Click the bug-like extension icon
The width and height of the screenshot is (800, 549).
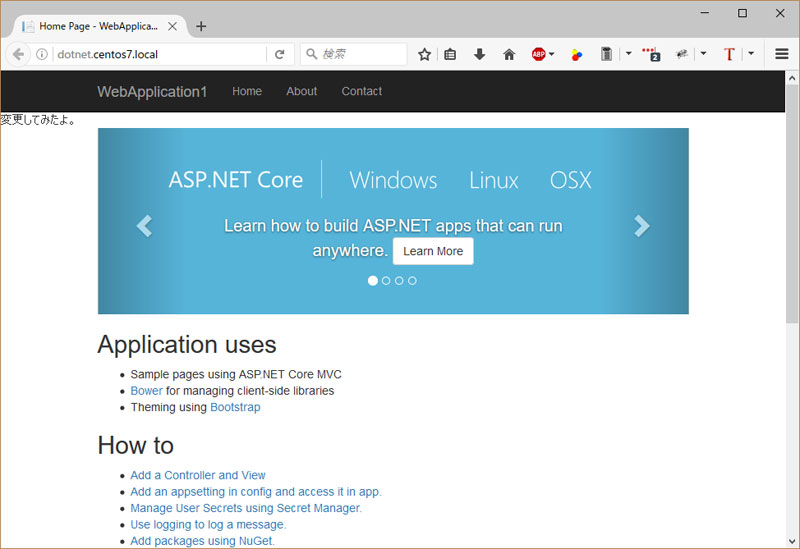[x=682, y=54]
